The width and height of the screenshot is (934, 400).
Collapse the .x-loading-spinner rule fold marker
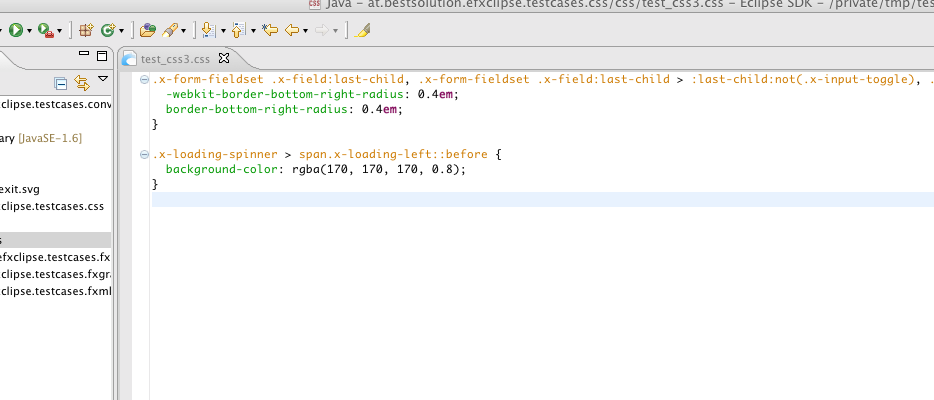tap(146, 155)
